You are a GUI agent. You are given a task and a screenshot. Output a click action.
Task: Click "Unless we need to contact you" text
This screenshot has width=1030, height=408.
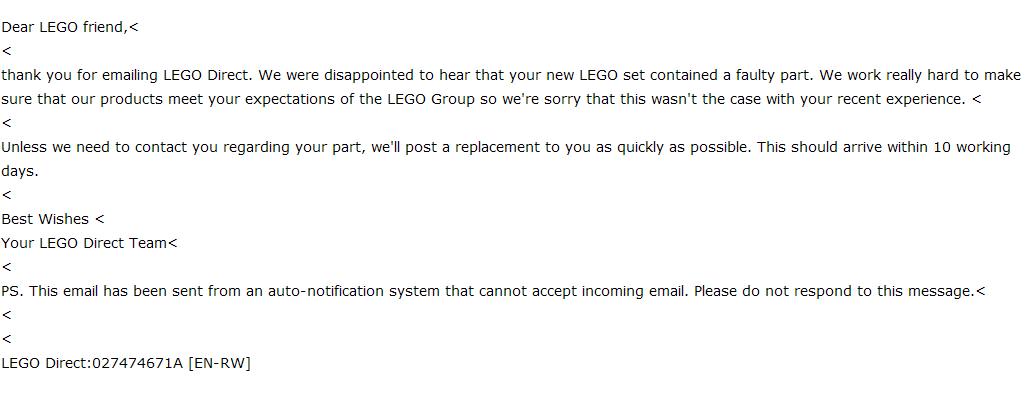coord(107,147)
